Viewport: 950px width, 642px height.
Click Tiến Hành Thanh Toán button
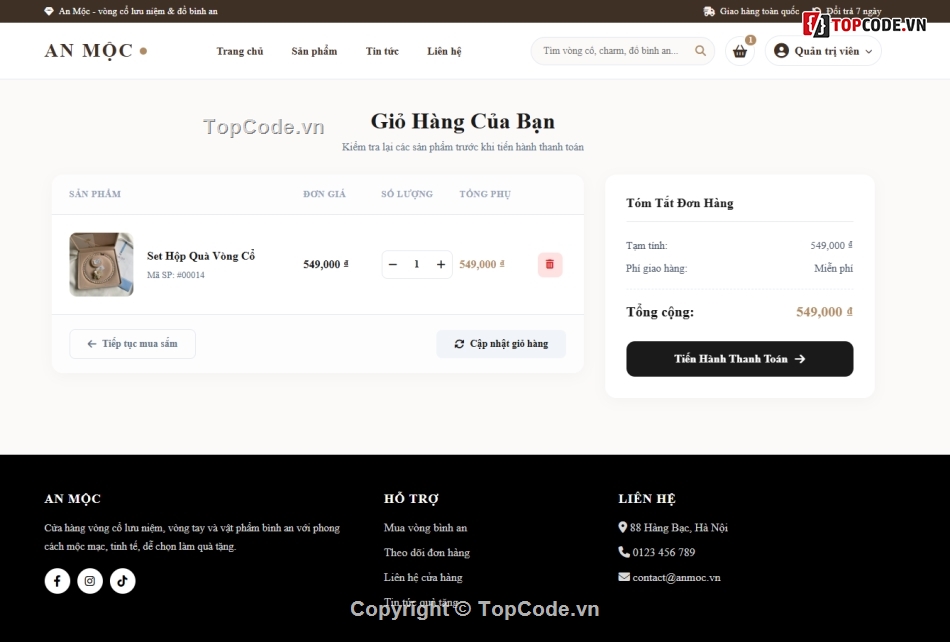[740, 359]
